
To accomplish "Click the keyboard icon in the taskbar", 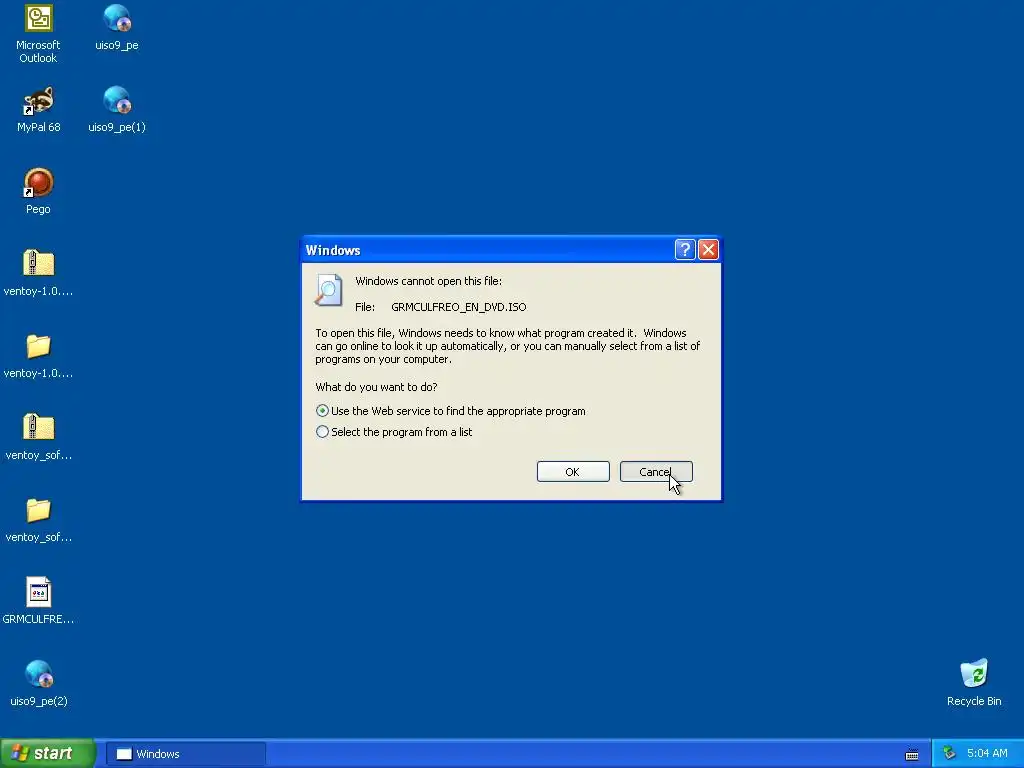I will click(912, 755).
